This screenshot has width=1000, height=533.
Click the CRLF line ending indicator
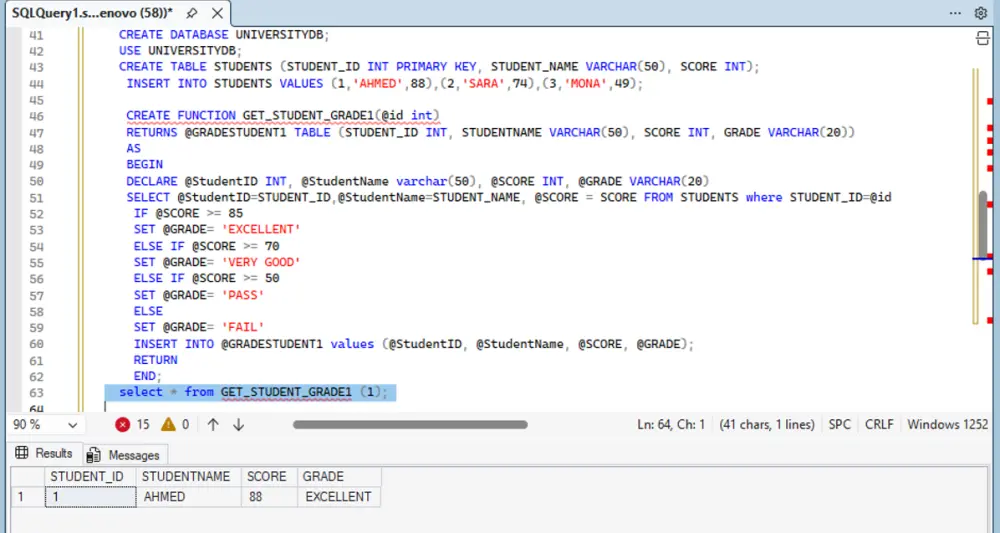point(879,425)
